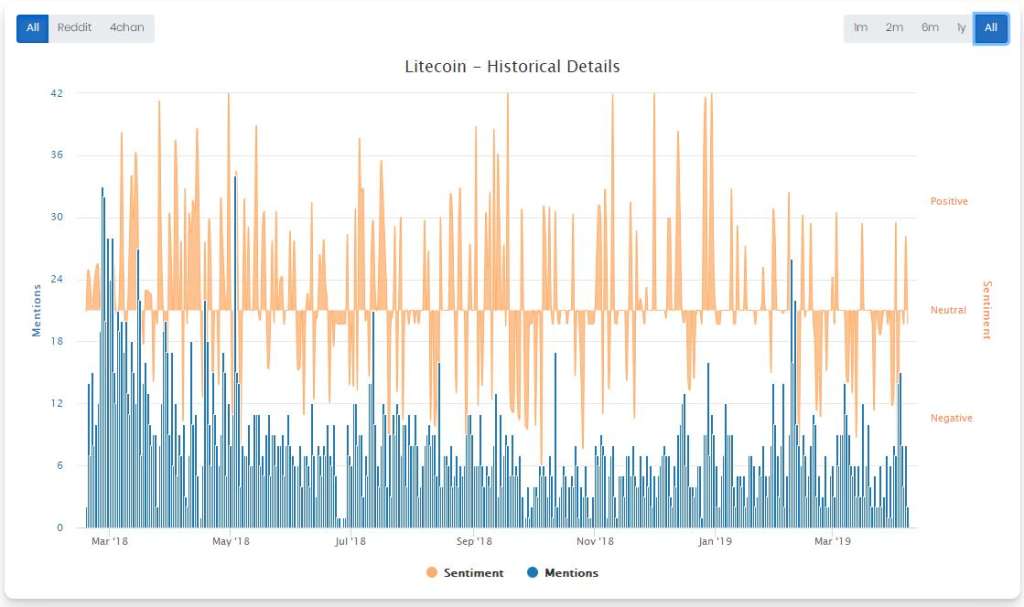The width and height of the screenshot is (1024, 607).
Task: Click the blue Mentions legend dot
Action: pos(532,573)
